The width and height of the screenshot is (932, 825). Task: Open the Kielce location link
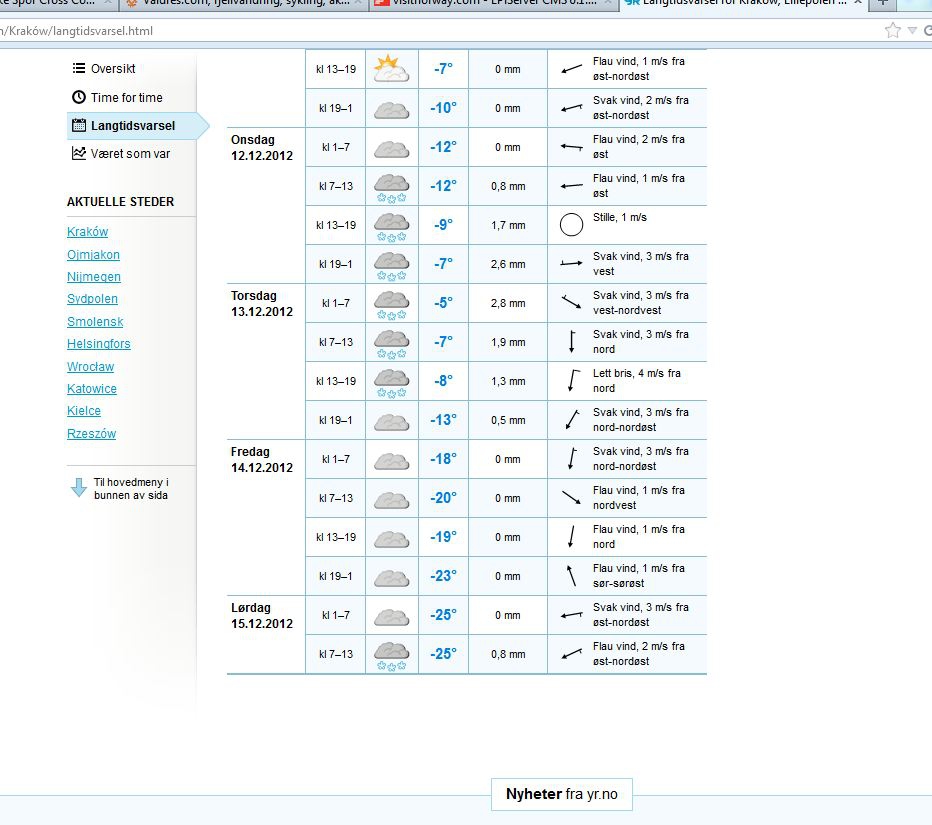point(84,411)
